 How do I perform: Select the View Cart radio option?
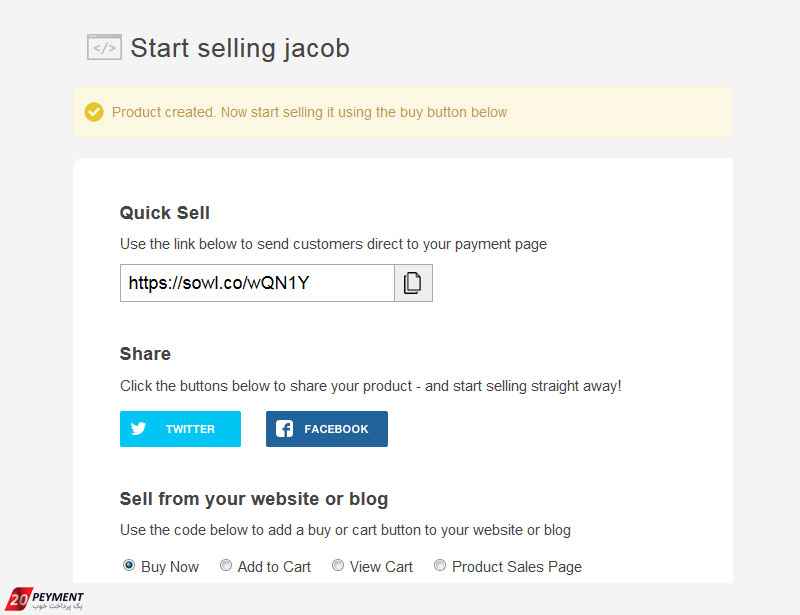pos(338,565)
